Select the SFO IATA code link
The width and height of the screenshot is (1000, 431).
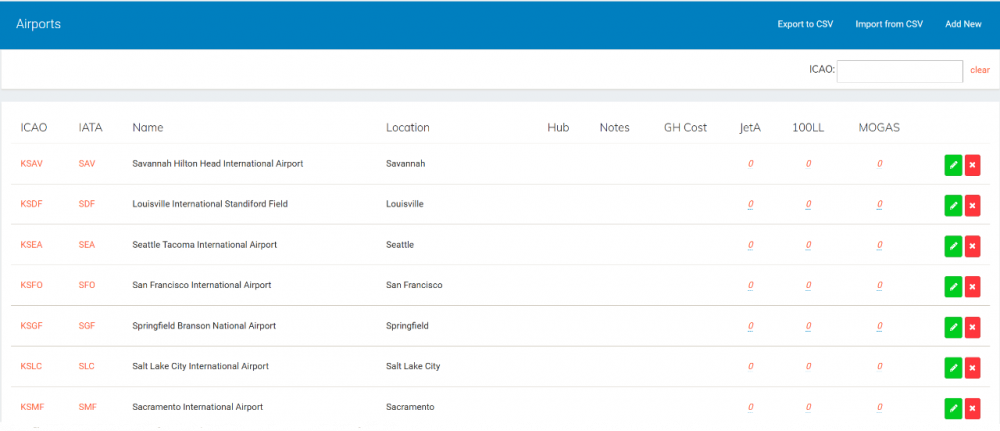click(x=87, y=285)
